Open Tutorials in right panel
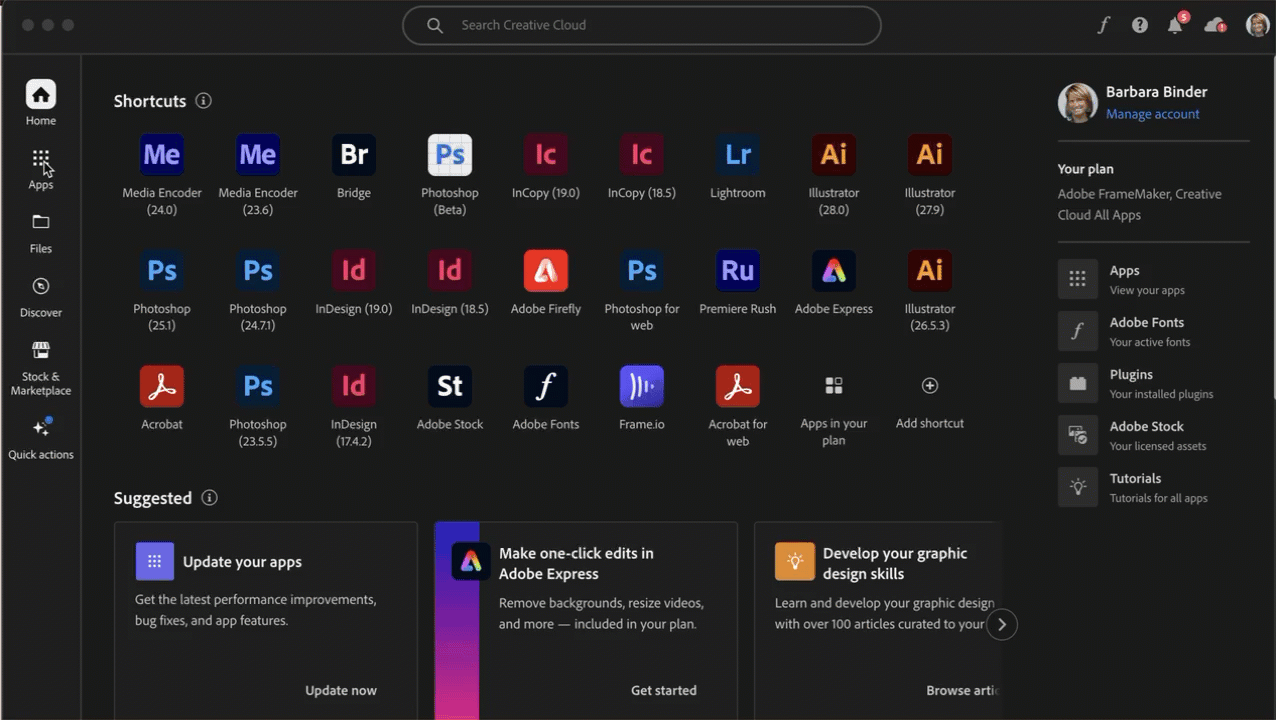1276x720 pixels. pyautogui.click(x=1153, y=487)
